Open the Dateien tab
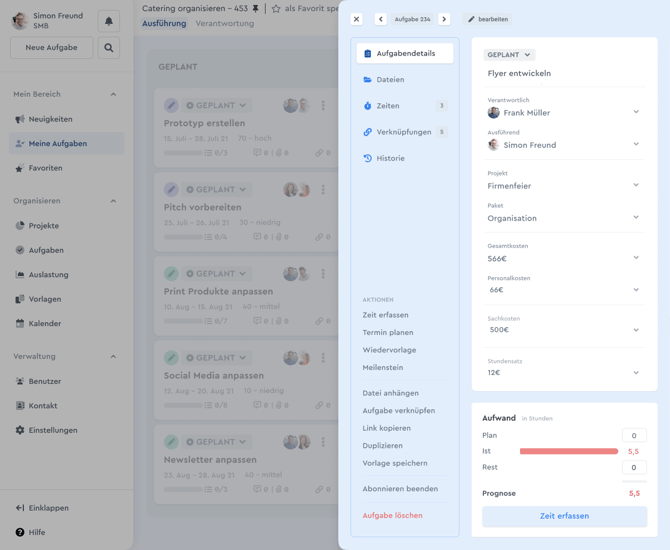Screen dimensions: 670x550 [390, 80]
